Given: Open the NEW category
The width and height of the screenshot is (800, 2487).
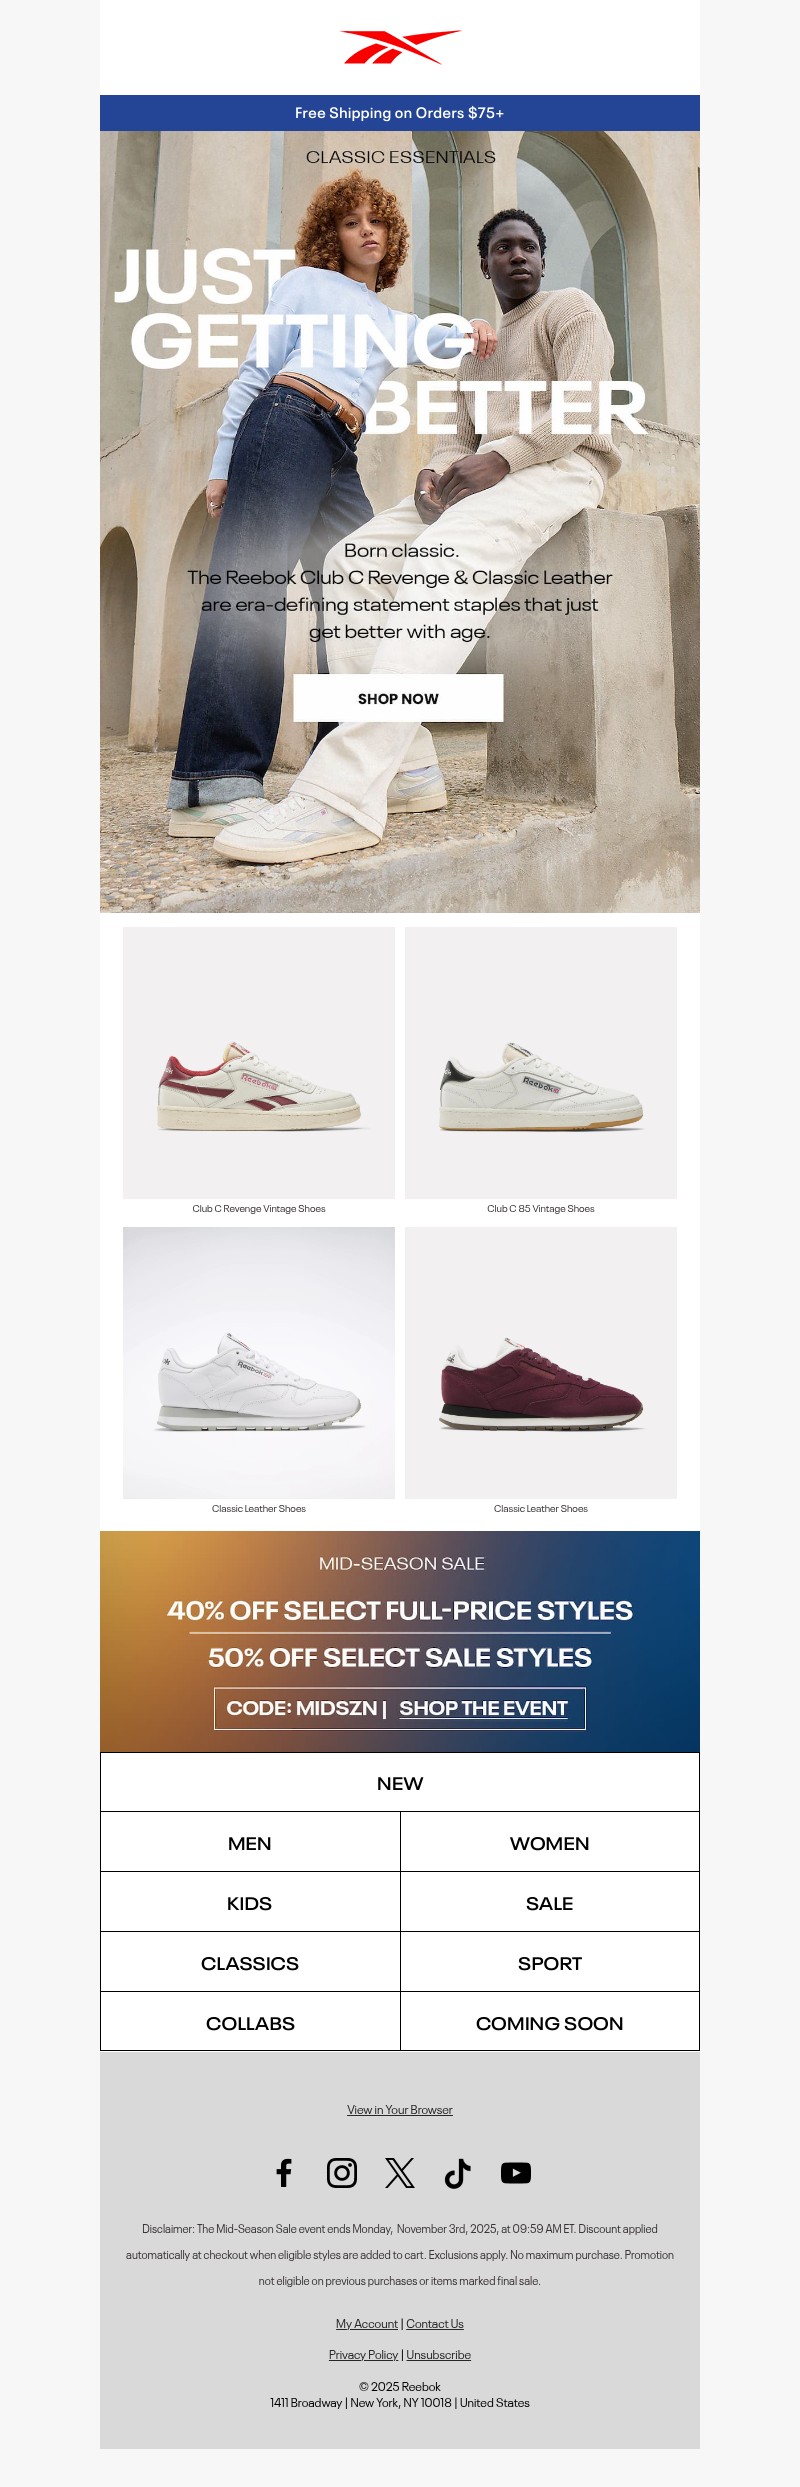Looking at the screenshot, I should (x=400, y=1782).
